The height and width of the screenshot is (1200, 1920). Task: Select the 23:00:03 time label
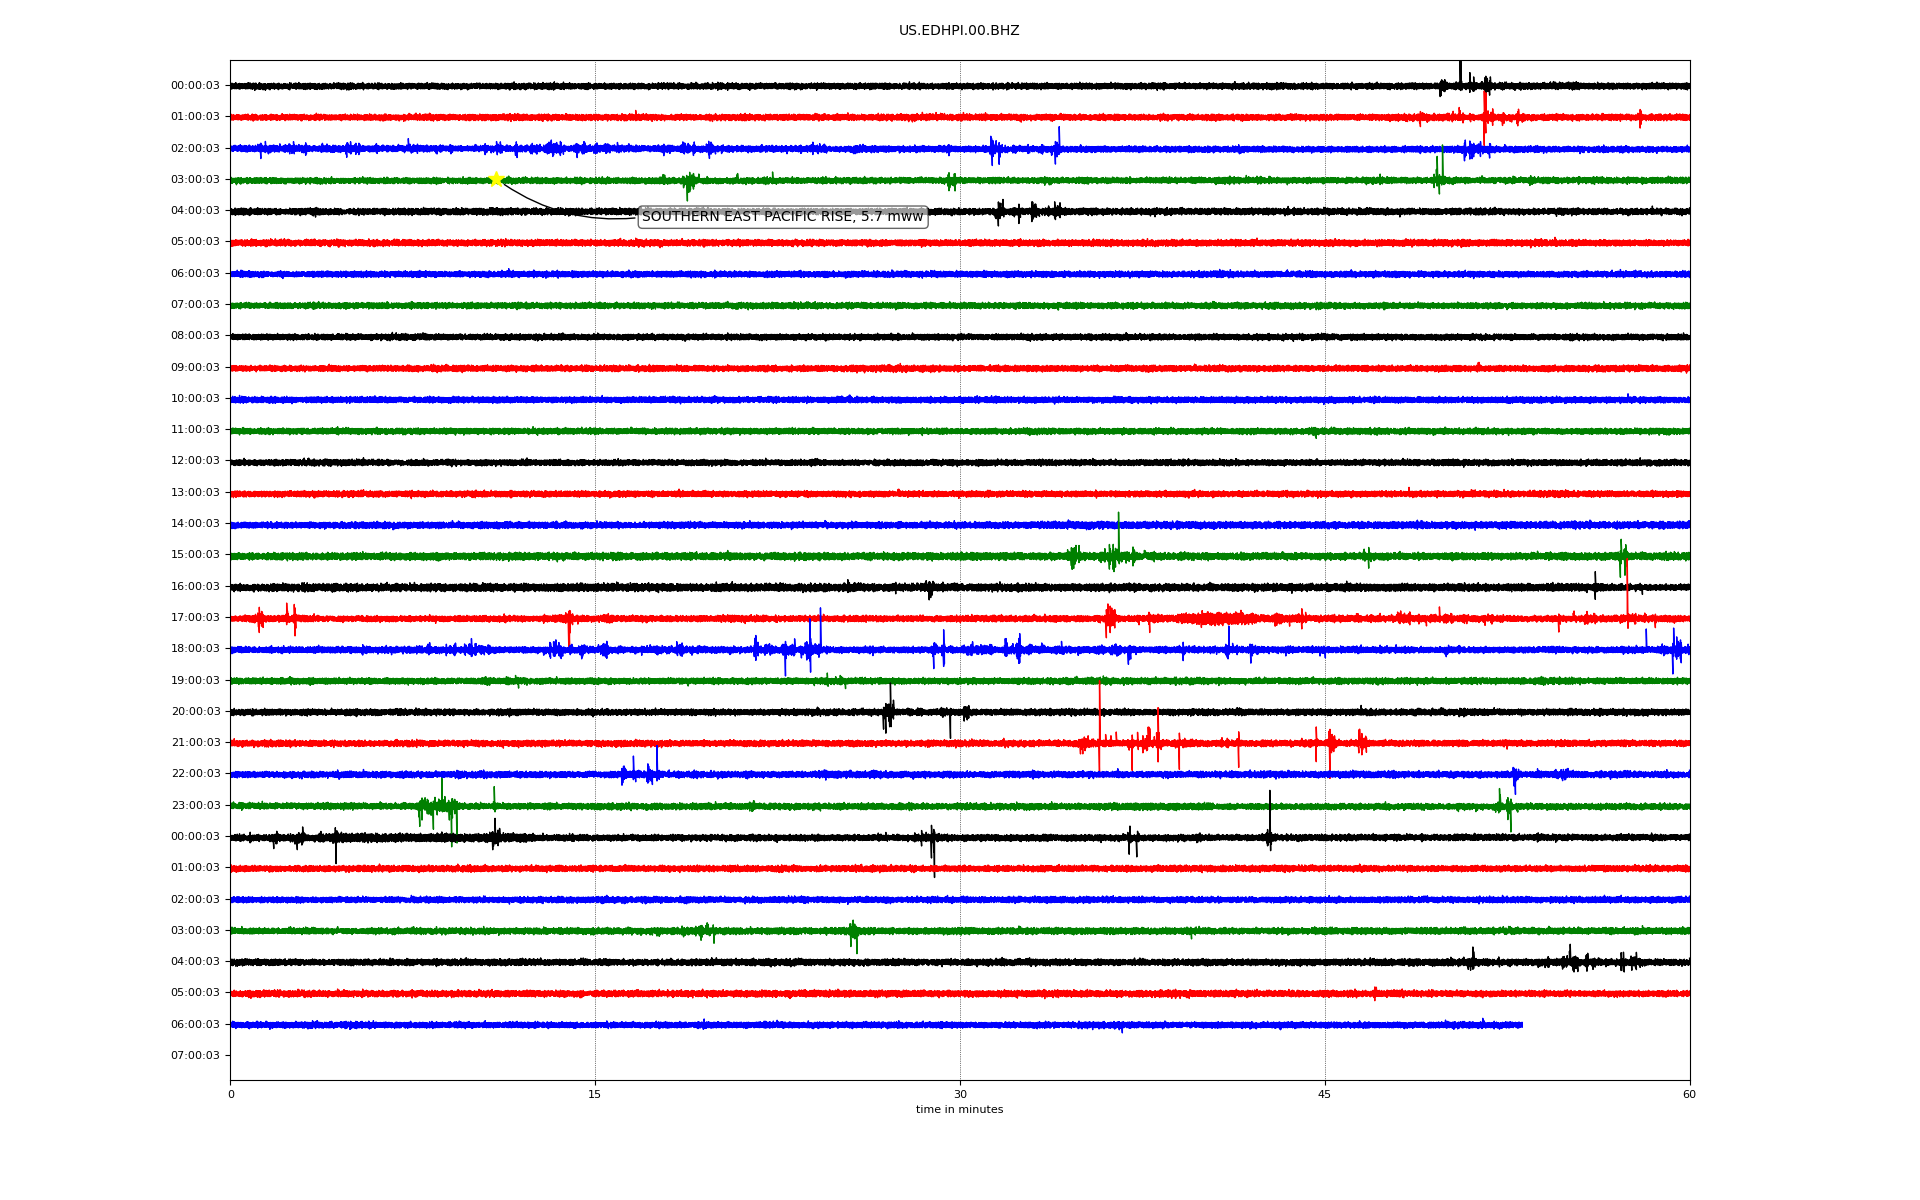(195, 806)
